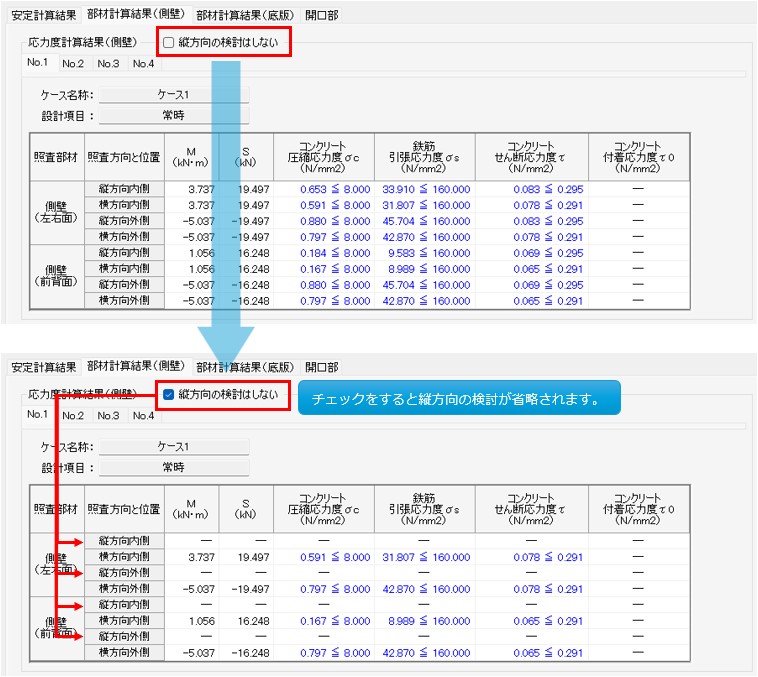
Task: Select No.4 sub-tab in upper panel
Action: tap(143, 63)
